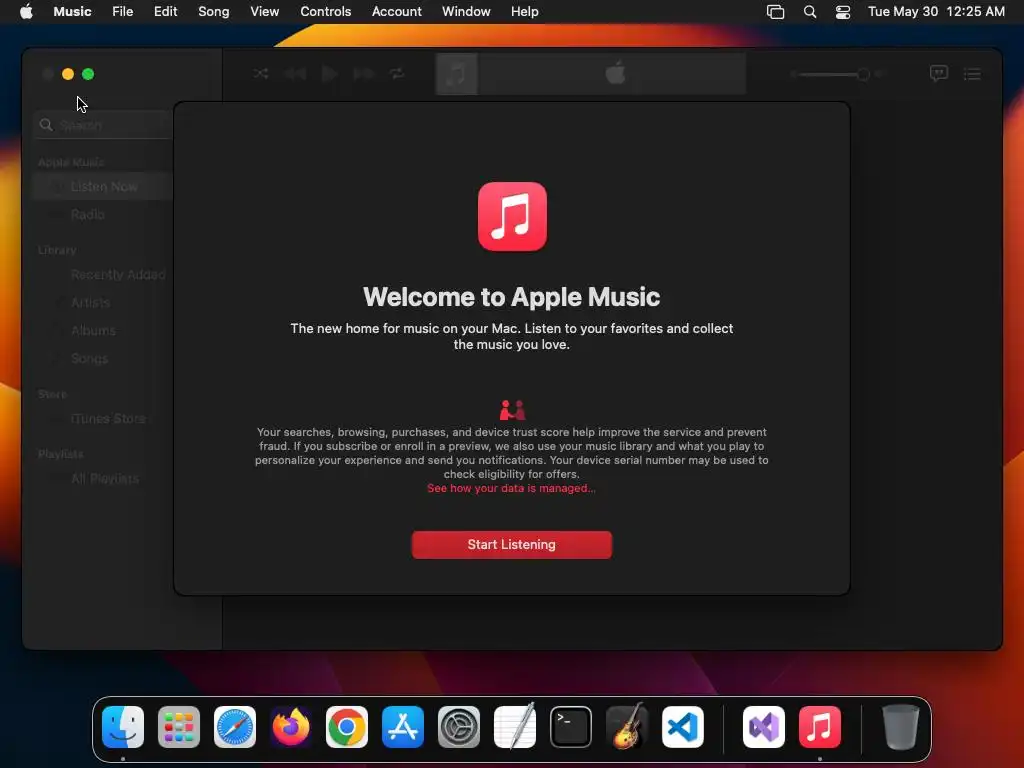
Task: Open the Help menu
Action: [x=524, y=12]
